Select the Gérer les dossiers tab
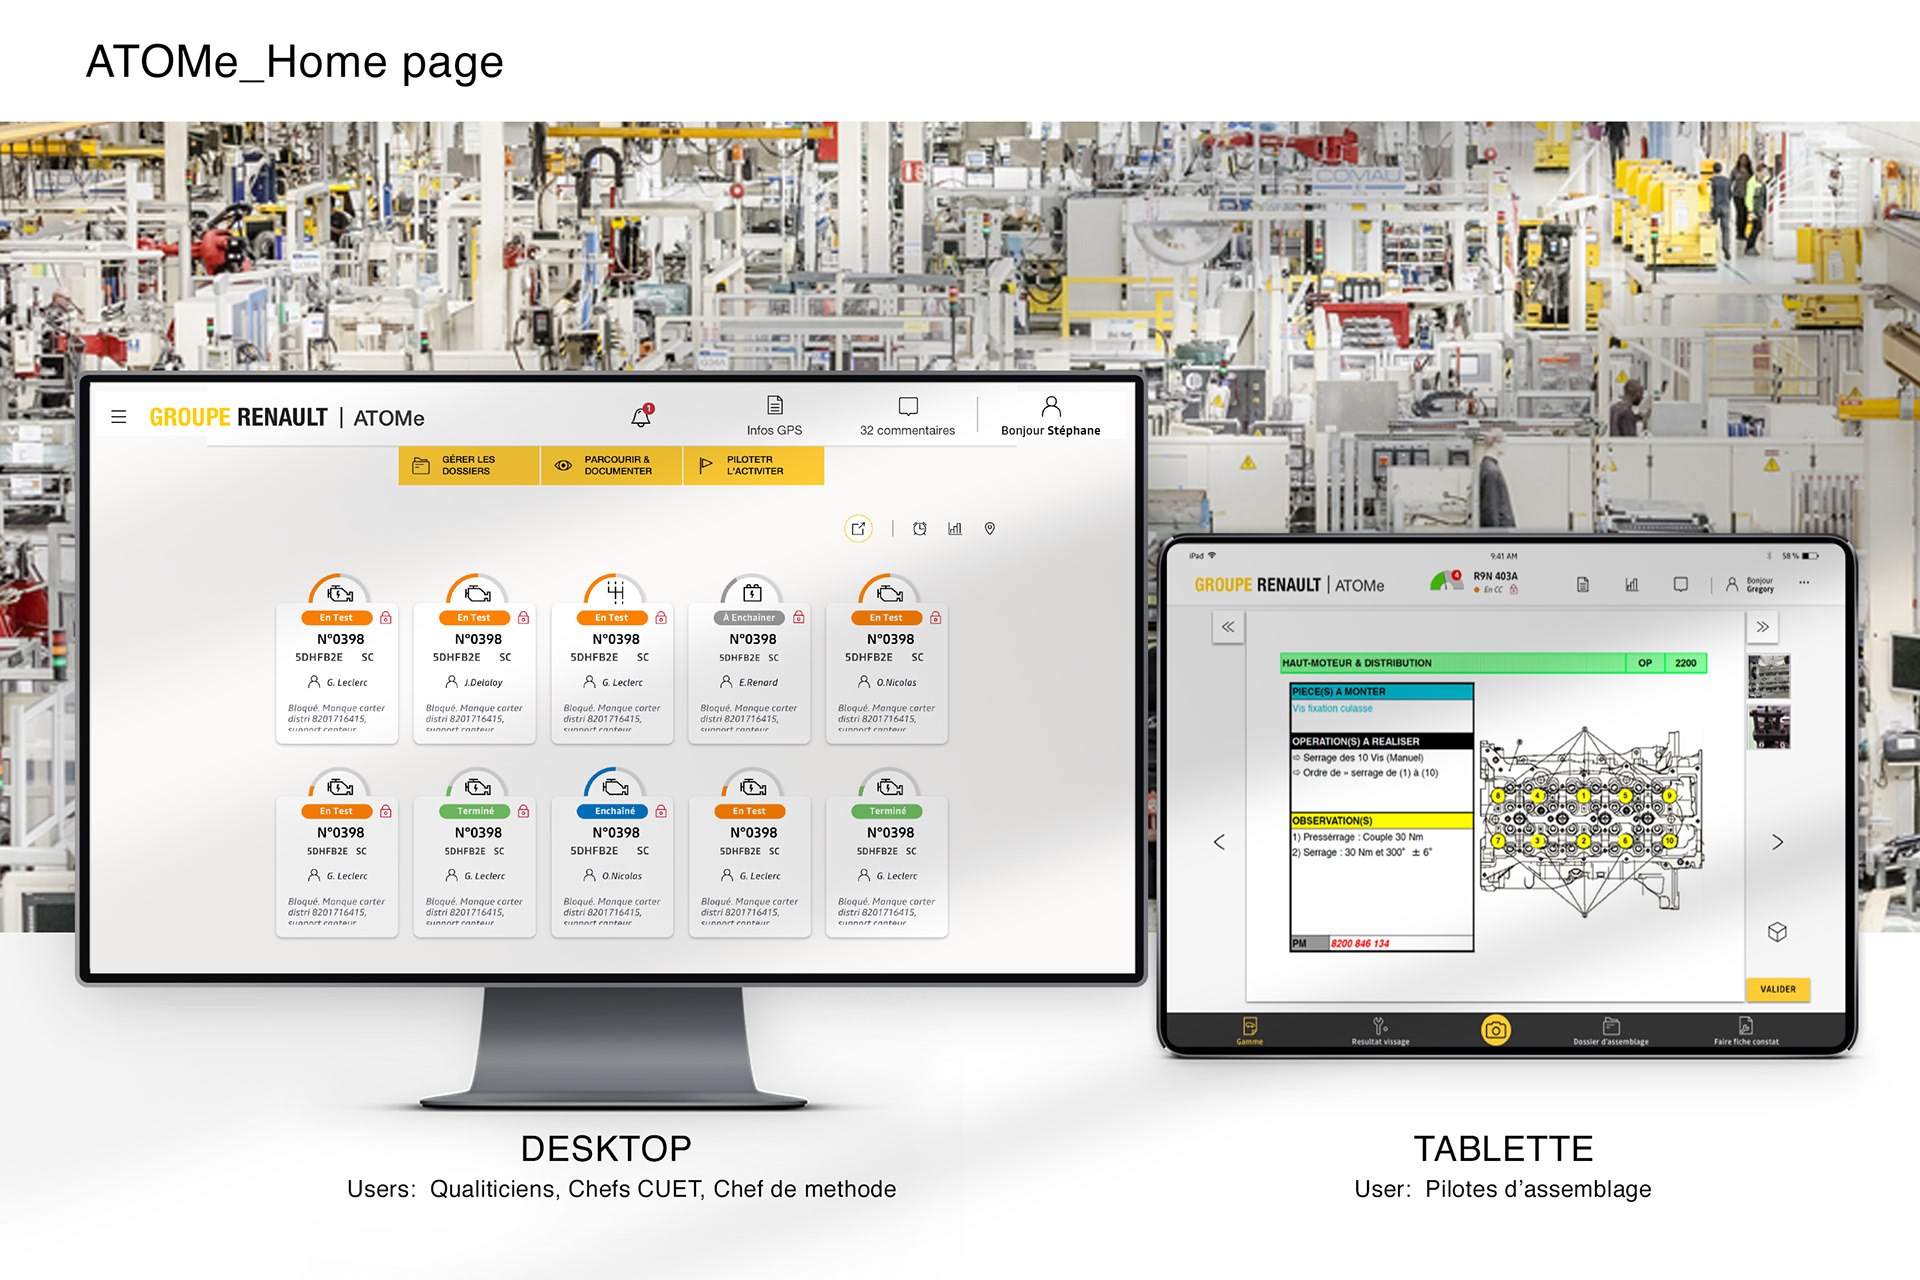This screenshot has width=1920, height=1280. [x=468, y=466]
